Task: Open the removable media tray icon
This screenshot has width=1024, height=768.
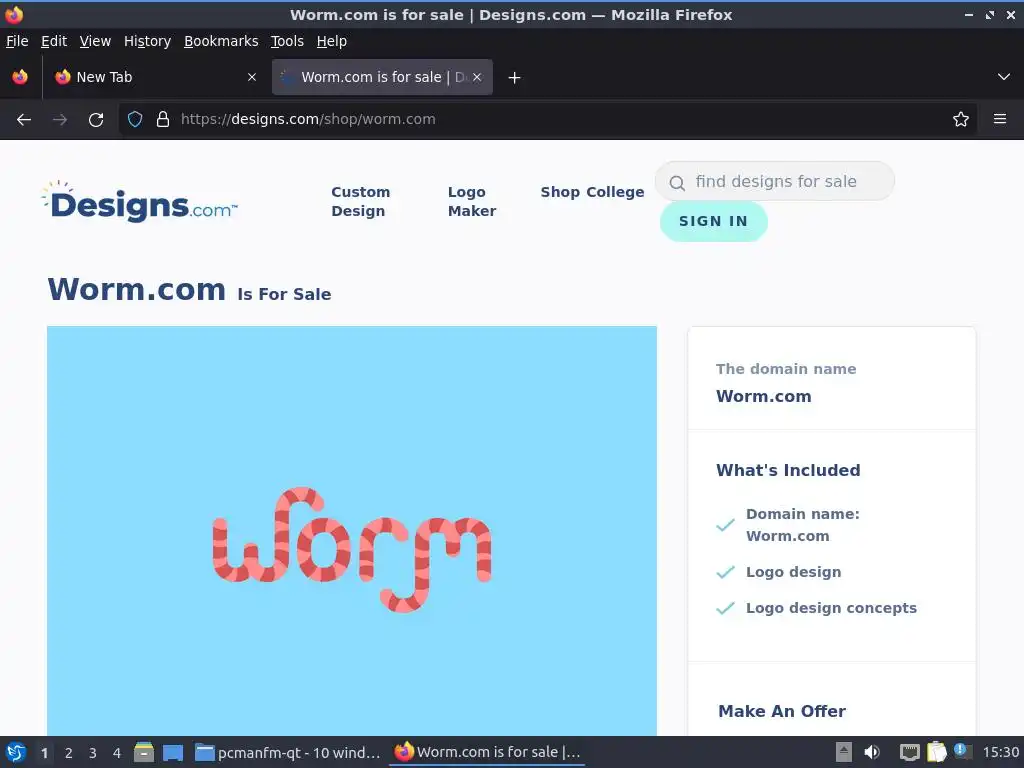Action: point(844,752)
